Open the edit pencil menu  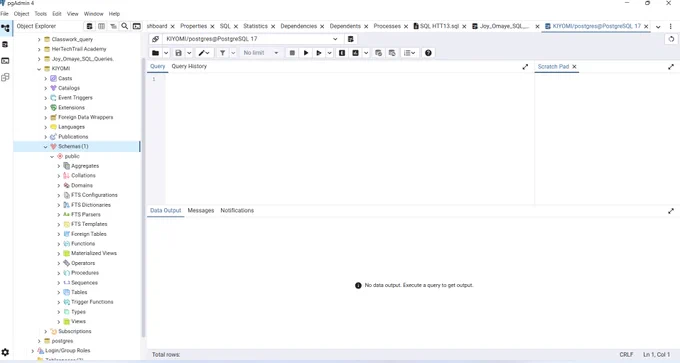tap(203, 53)
